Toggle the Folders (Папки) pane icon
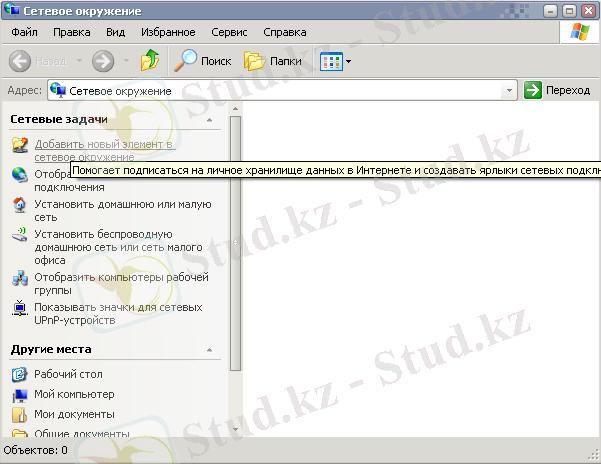 pyautogui.click(x=255, y=61)
